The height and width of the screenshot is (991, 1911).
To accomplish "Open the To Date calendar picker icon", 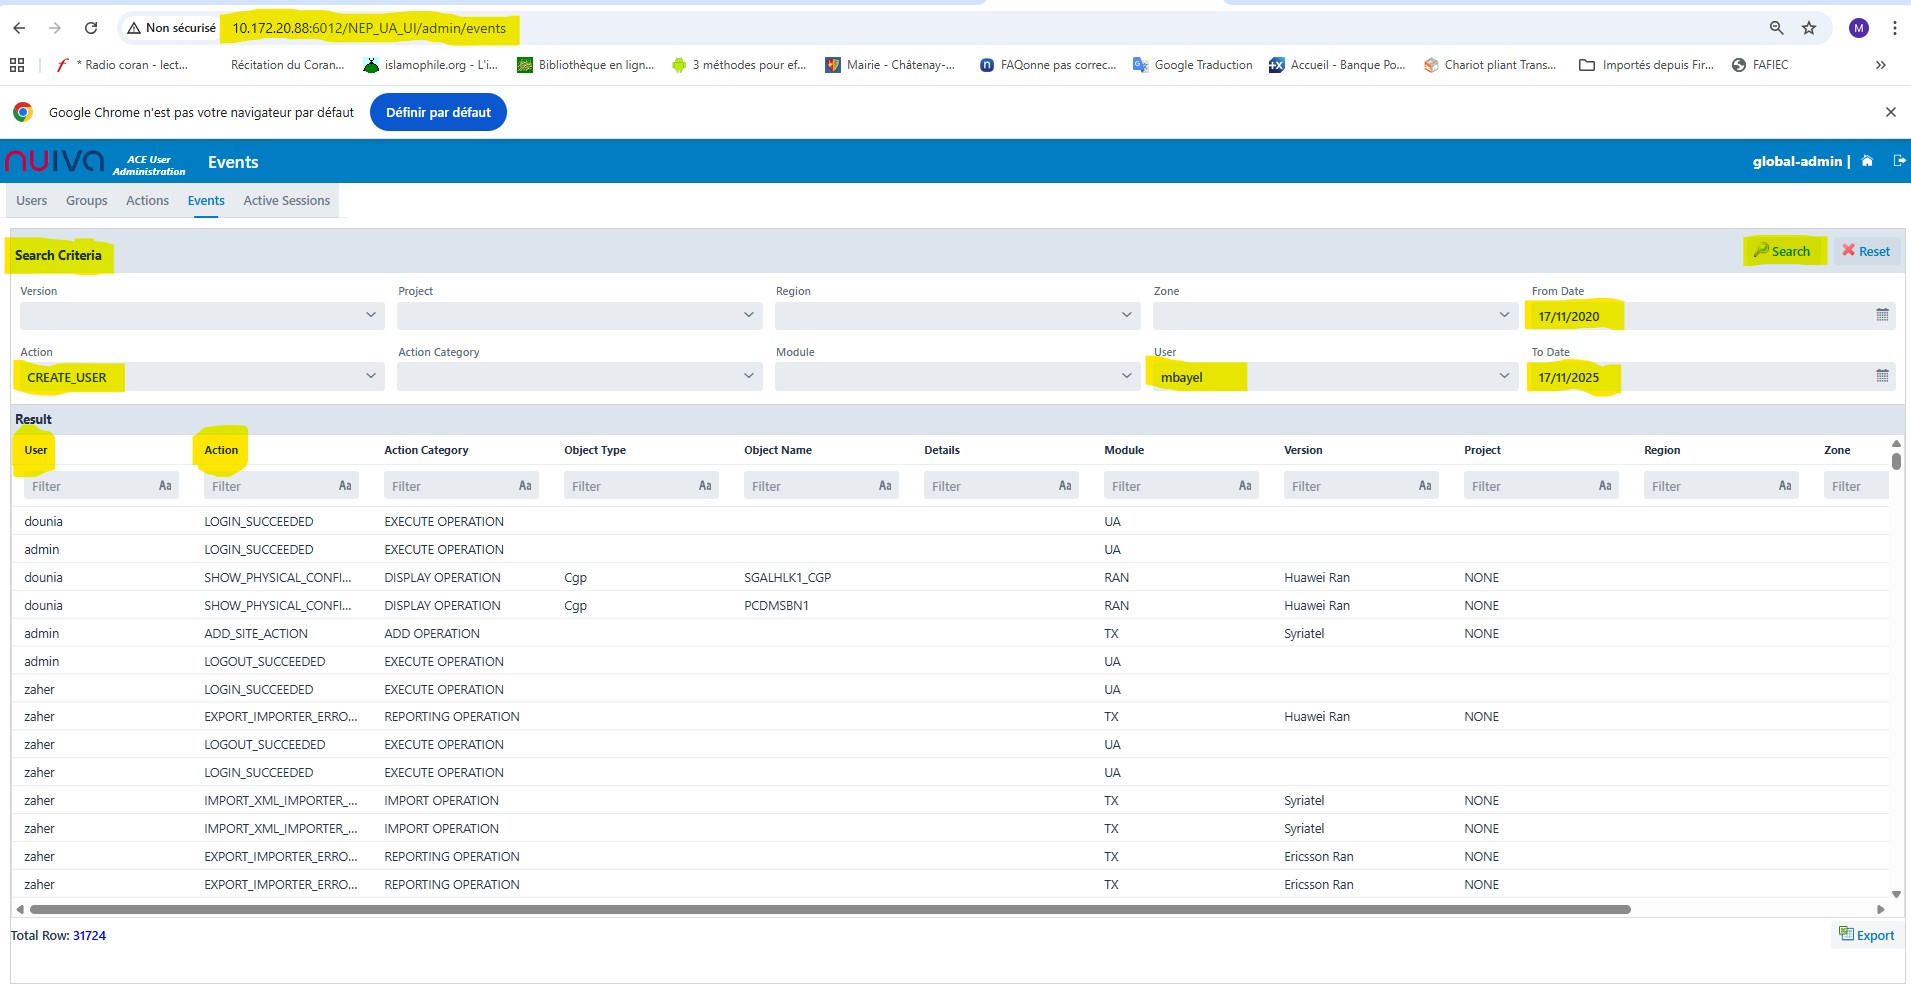I will click(x=1882, y=376).
